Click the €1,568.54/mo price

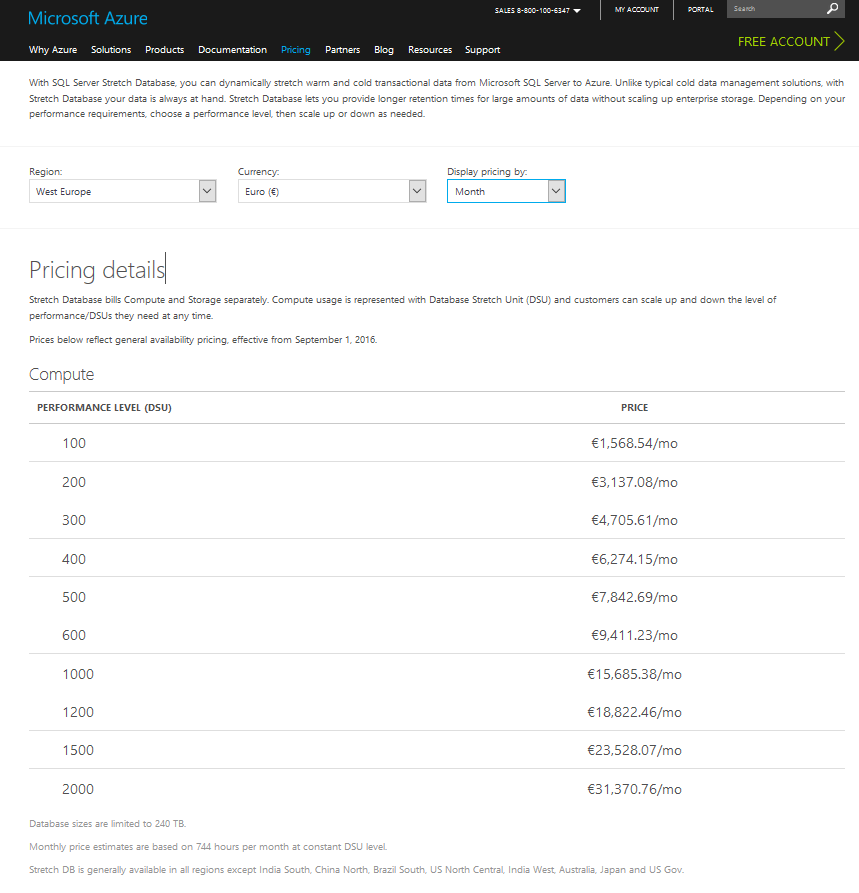pyautogui.click(x=635, y=443)
